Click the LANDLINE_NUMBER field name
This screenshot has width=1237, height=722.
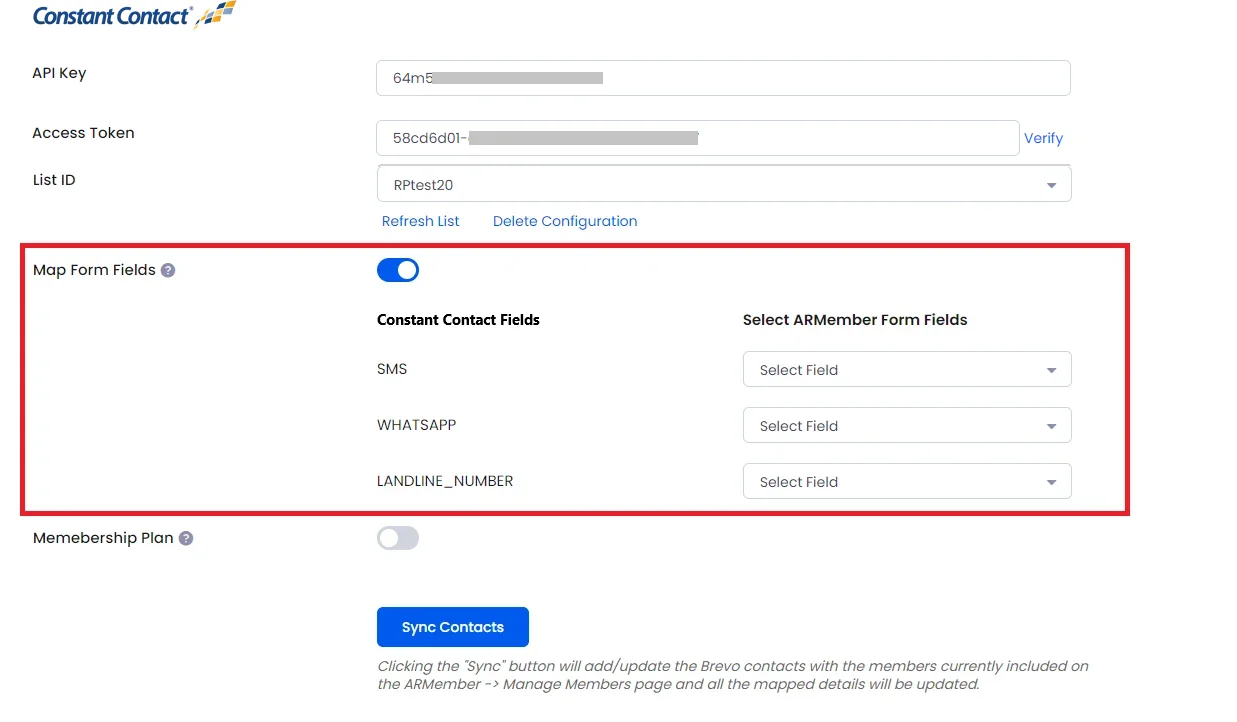click(x=445, y=481)
